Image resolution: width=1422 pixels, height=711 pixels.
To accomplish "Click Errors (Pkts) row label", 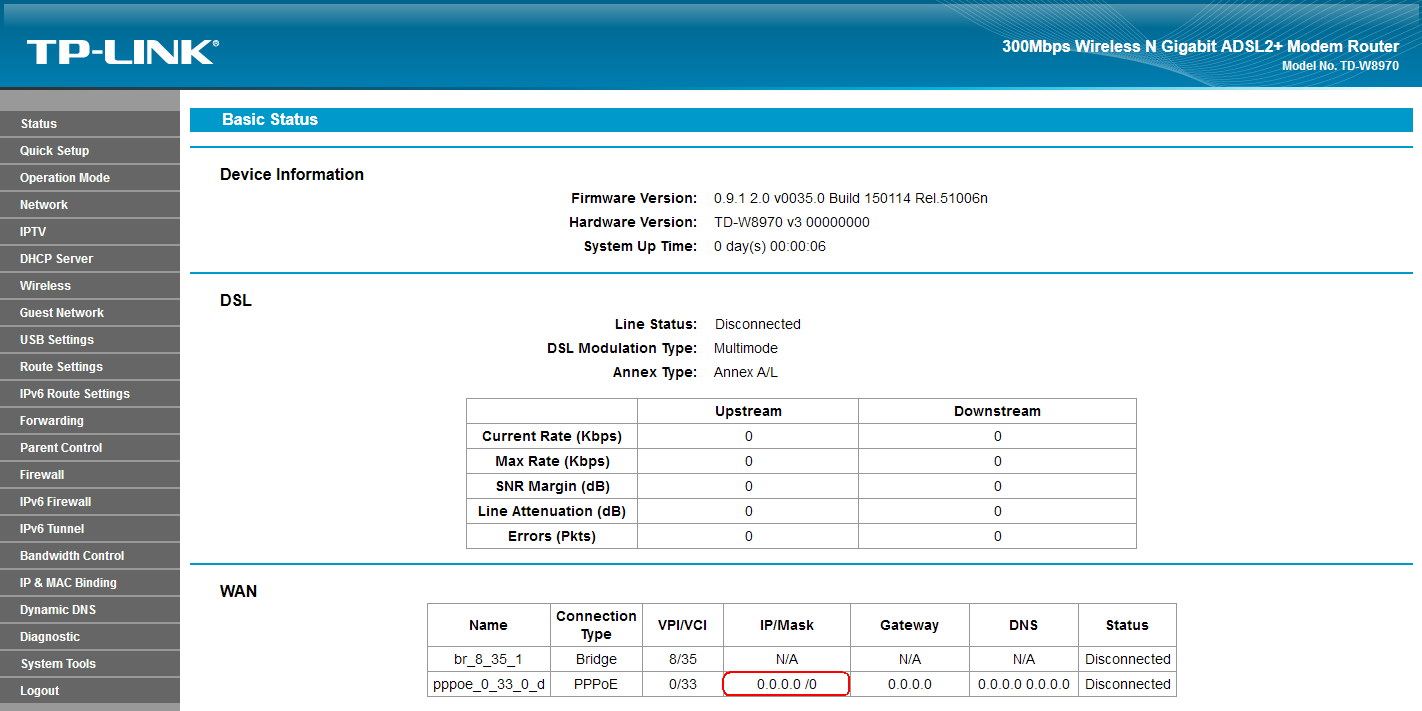I will pyautogui.click(x=552, y=536).
